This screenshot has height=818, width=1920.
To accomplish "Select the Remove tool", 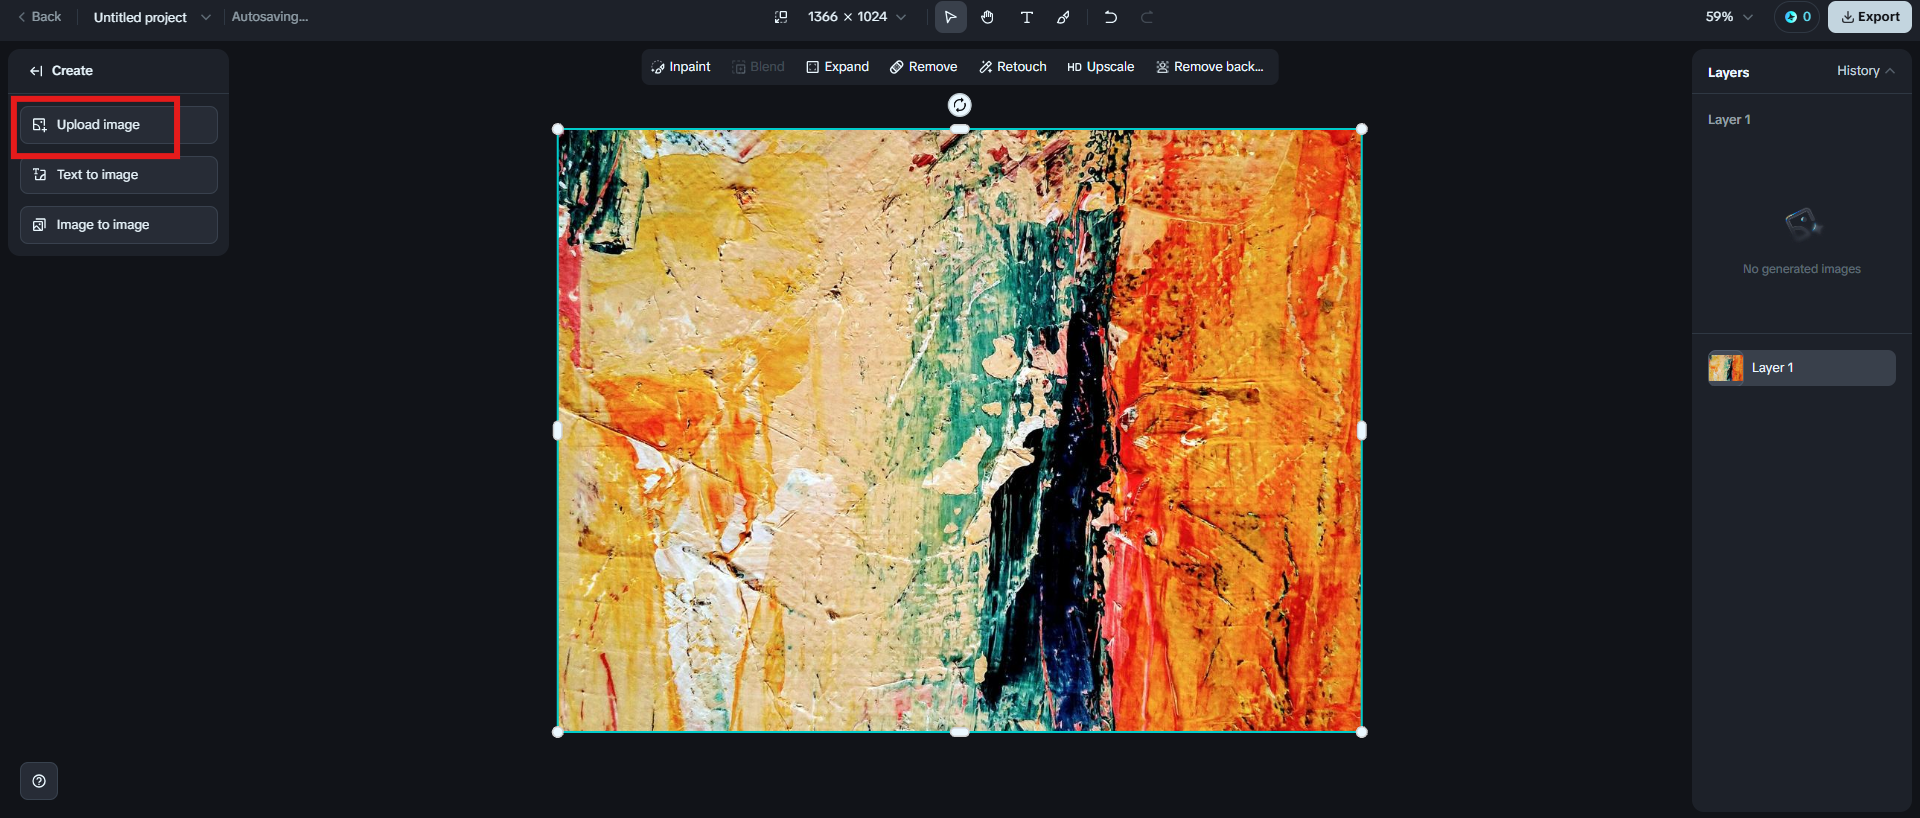I will coord(924,67).
